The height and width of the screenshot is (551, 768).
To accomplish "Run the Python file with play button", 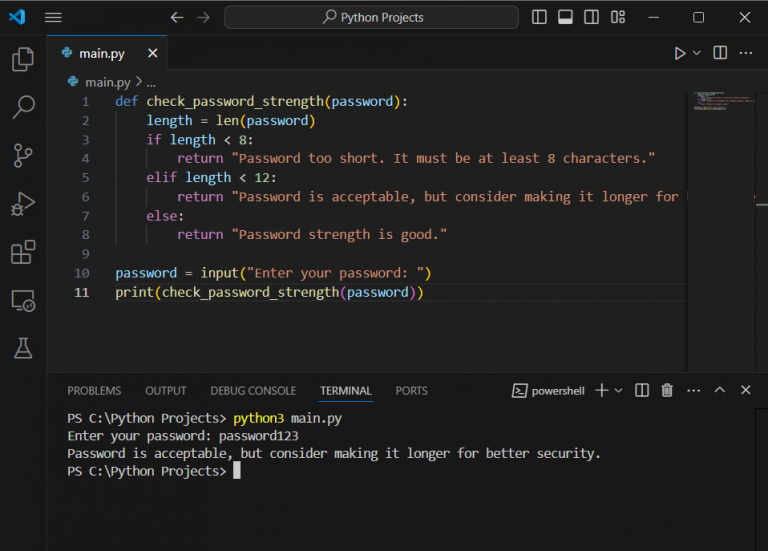I will pos(680,53).
